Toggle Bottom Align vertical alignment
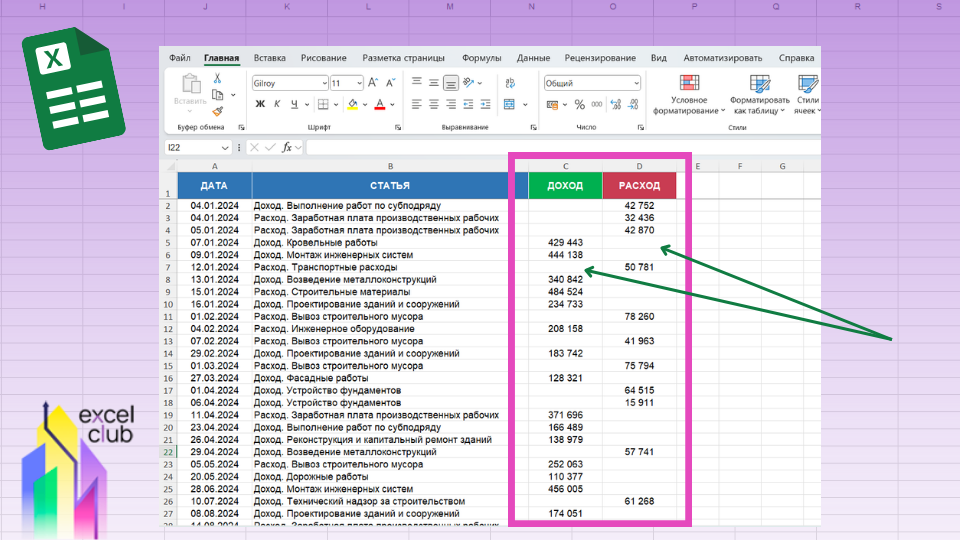 point(451,82)
